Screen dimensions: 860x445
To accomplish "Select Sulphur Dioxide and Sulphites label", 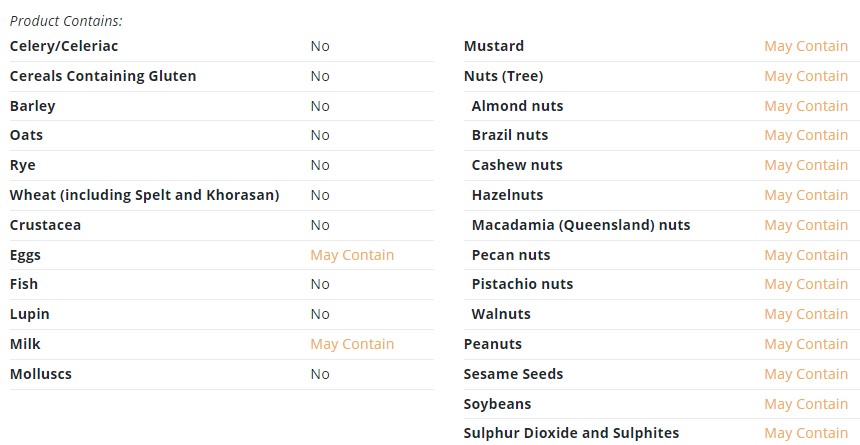I will (572, 433).
